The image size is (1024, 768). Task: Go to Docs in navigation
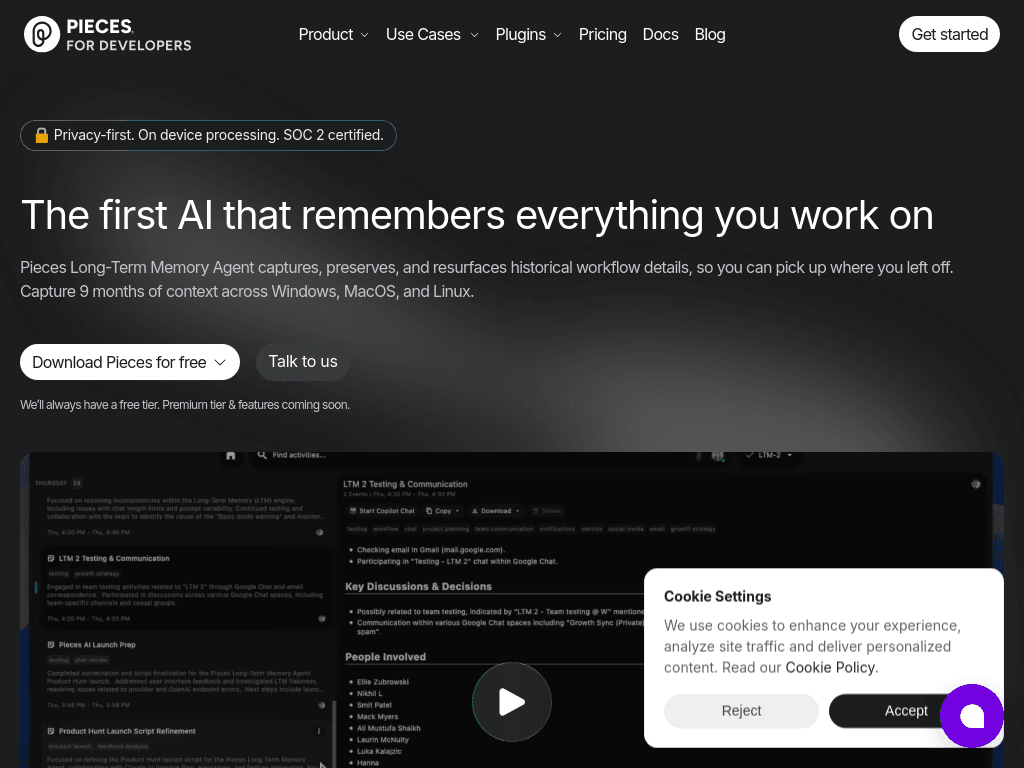point(660,35)
